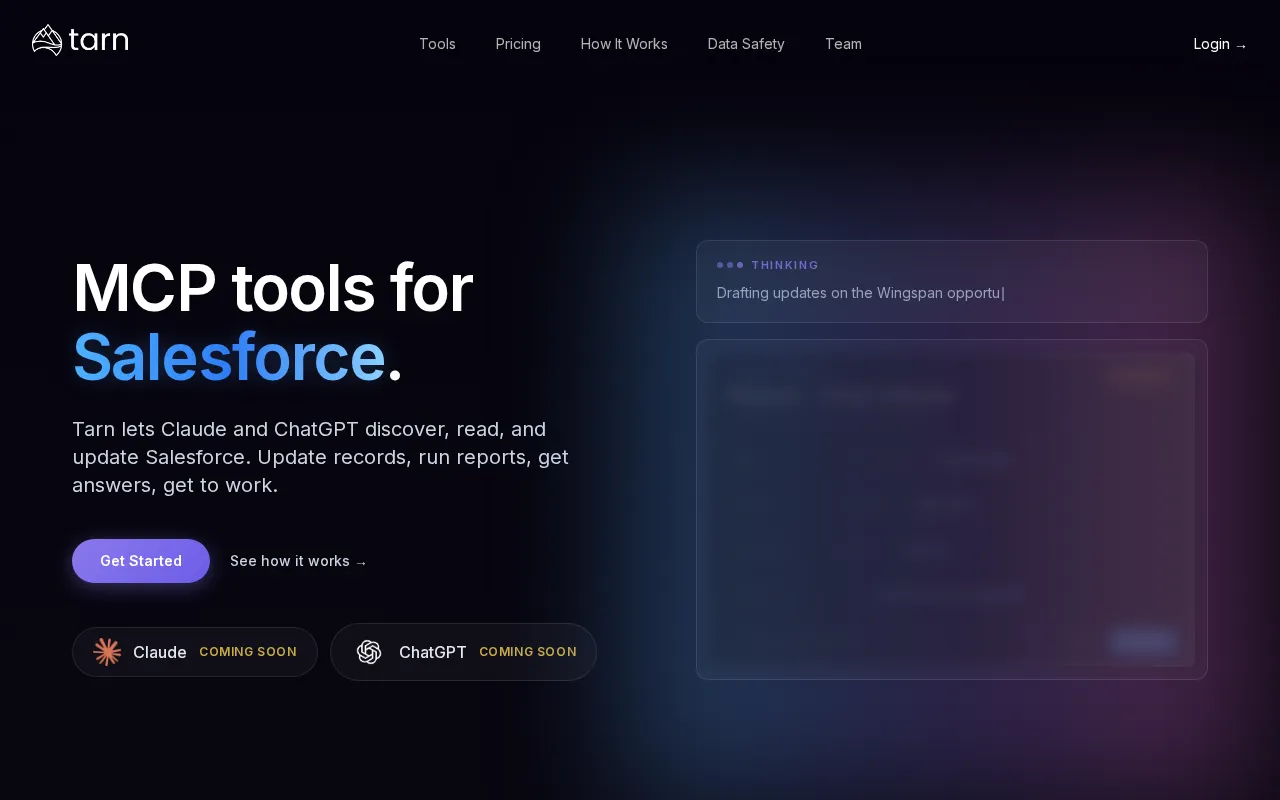Screen dimensions: 1280x800
Task: Click the THINKING label text
Action: (x=785, y=265)
